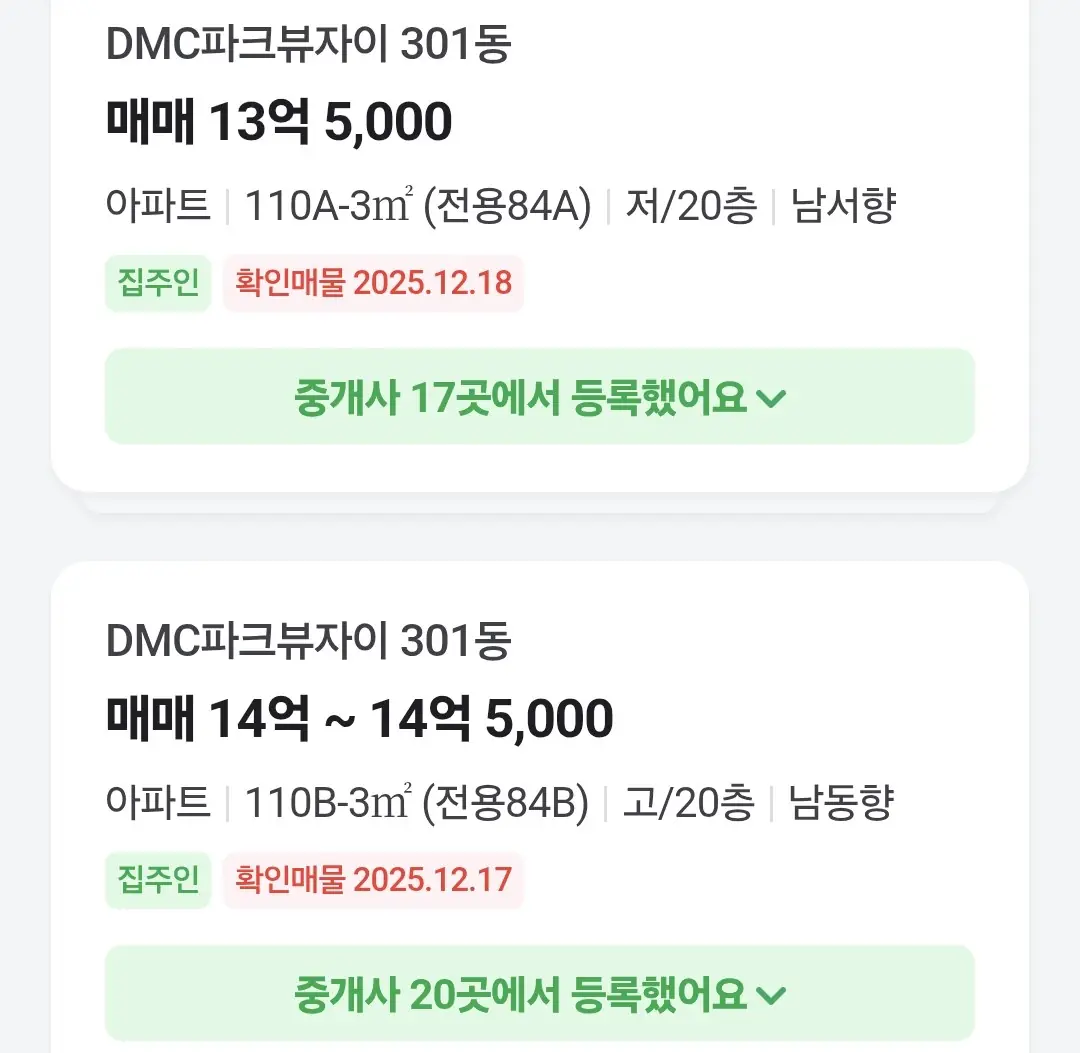Tap the 110B-3㎡ (전용84B) area text
1080x1053 pixels.
click(416, 804)
